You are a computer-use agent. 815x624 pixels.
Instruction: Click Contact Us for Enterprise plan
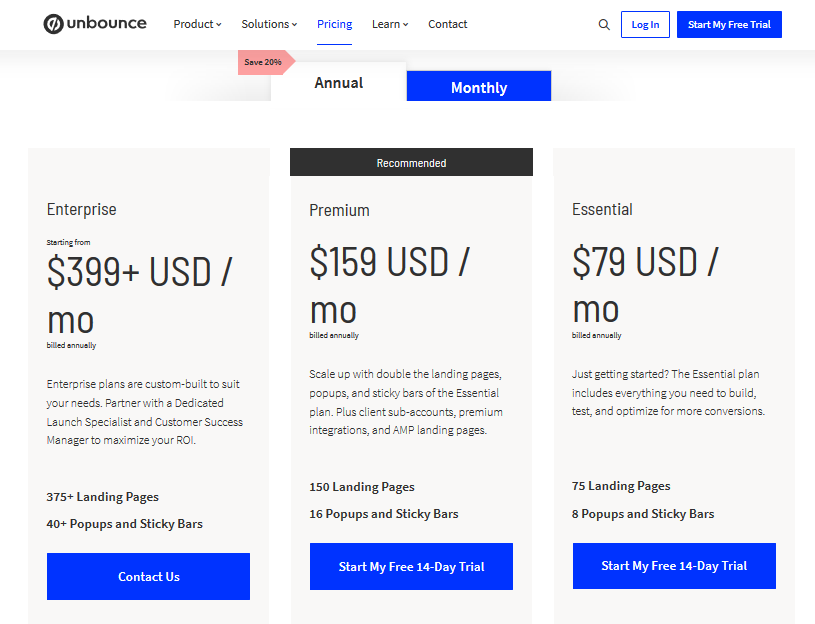(x=148, y=576)
